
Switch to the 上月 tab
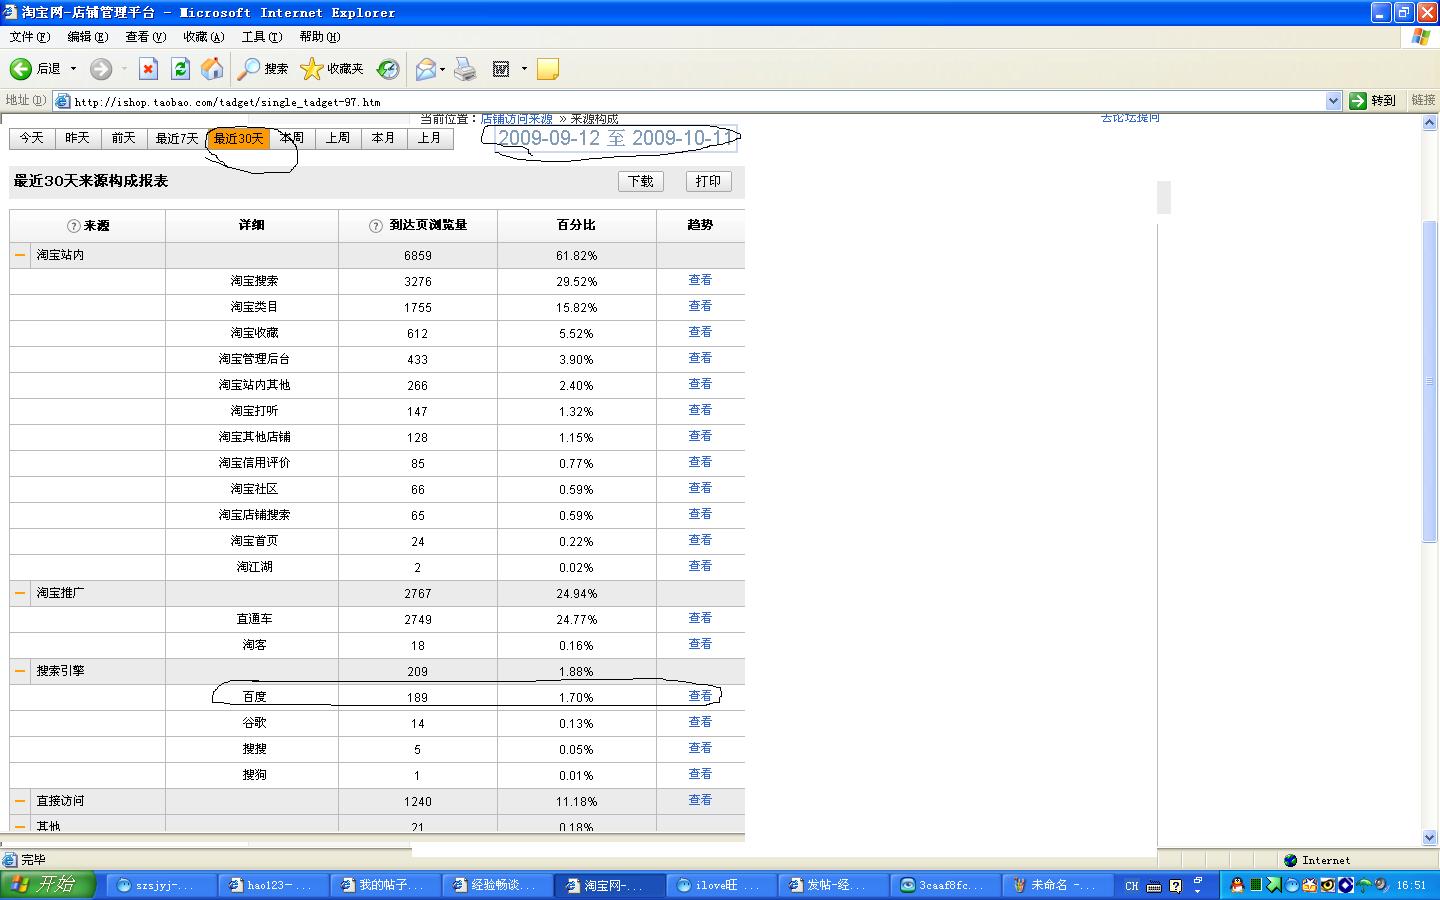pyautogui.click(x=430, y=138)
